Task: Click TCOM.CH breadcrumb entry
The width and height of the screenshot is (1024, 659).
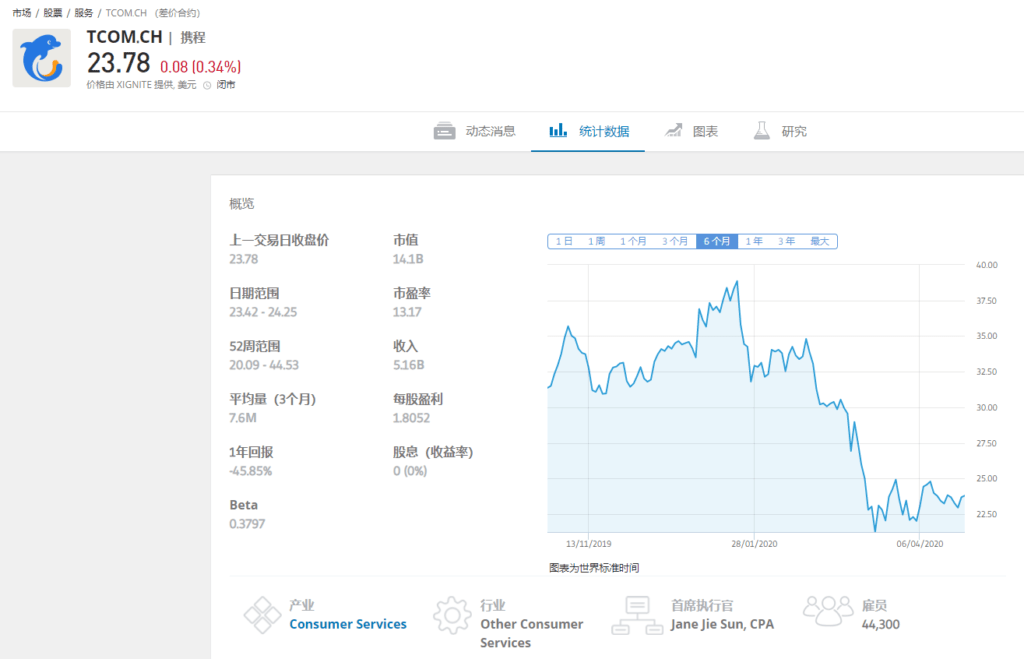Action: tap(126, 13)
